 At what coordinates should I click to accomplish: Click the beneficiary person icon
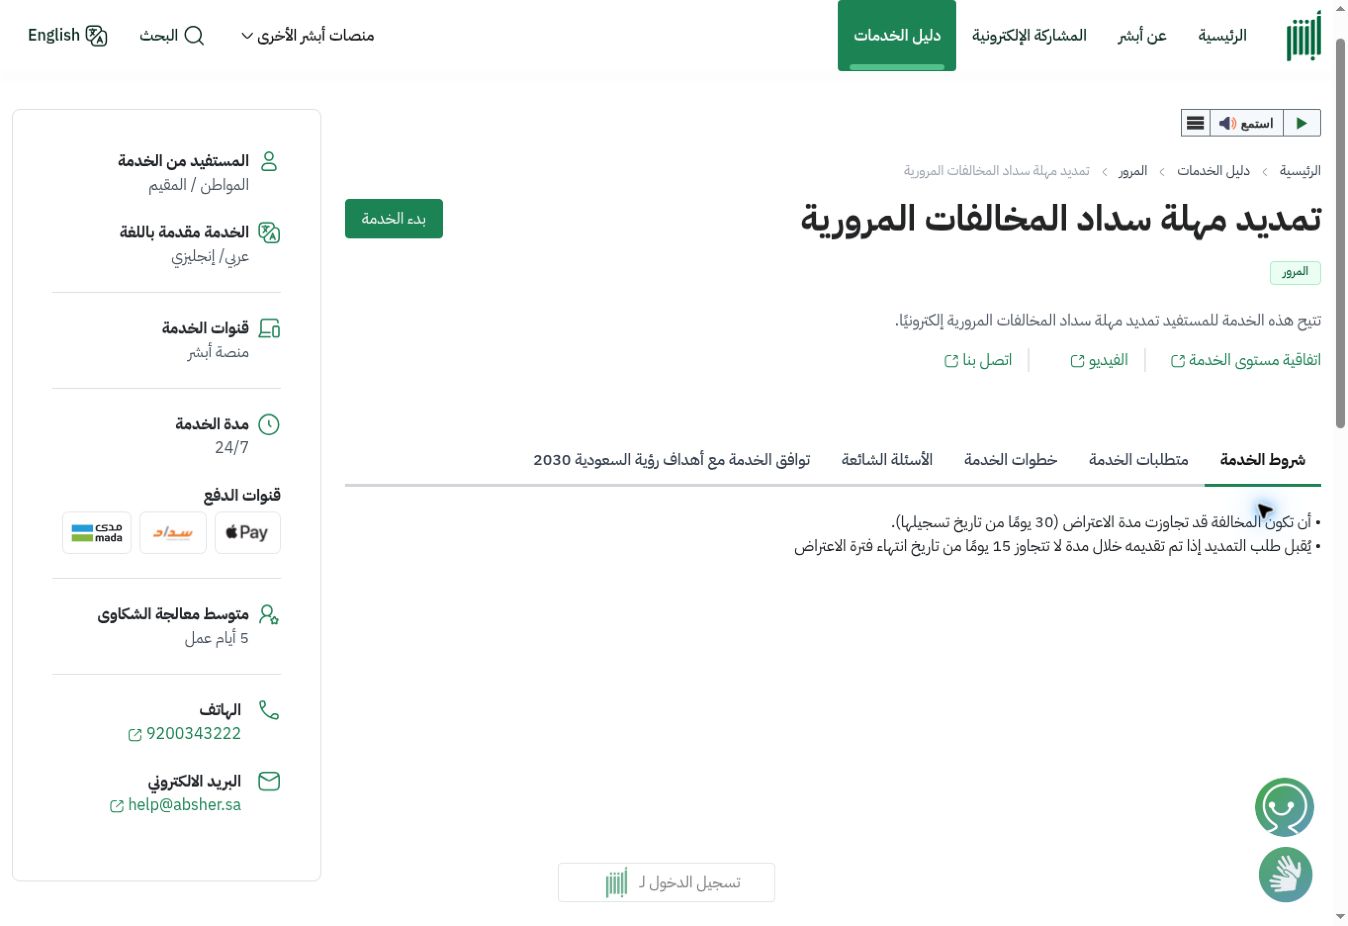click(269, 161)
